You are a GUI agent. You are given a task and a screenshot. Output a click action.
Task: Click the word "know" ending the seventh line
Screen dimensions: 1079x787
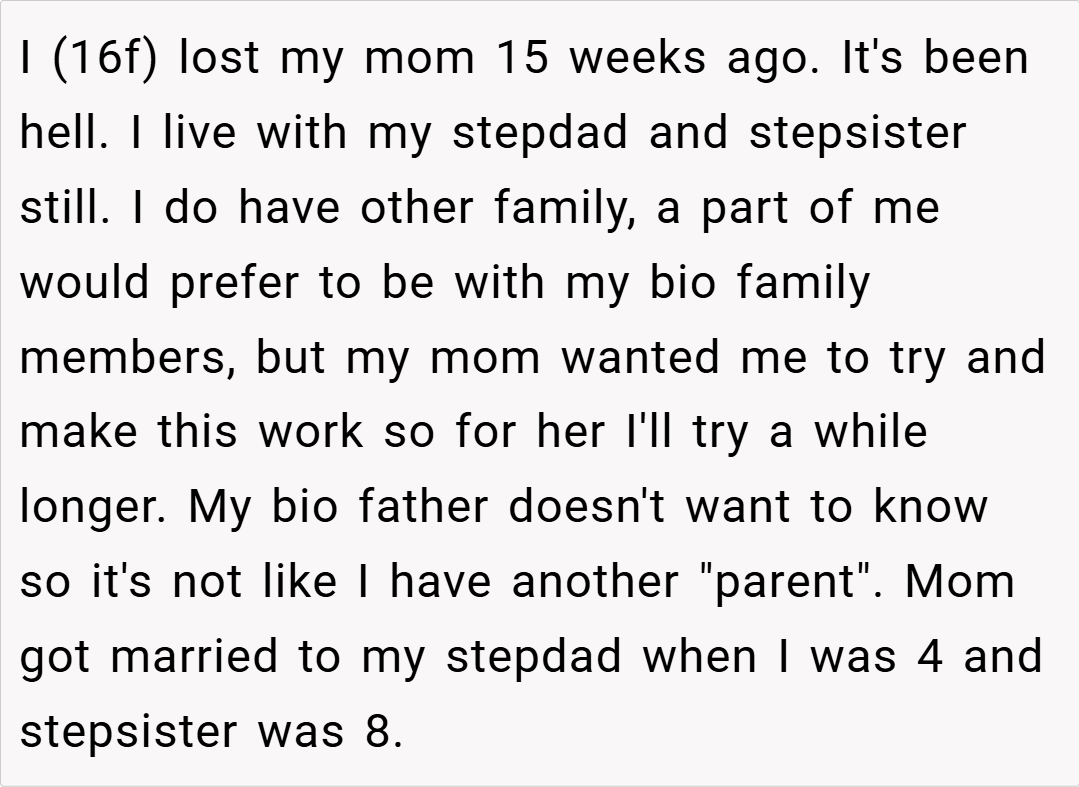click(x=930, y=507)
